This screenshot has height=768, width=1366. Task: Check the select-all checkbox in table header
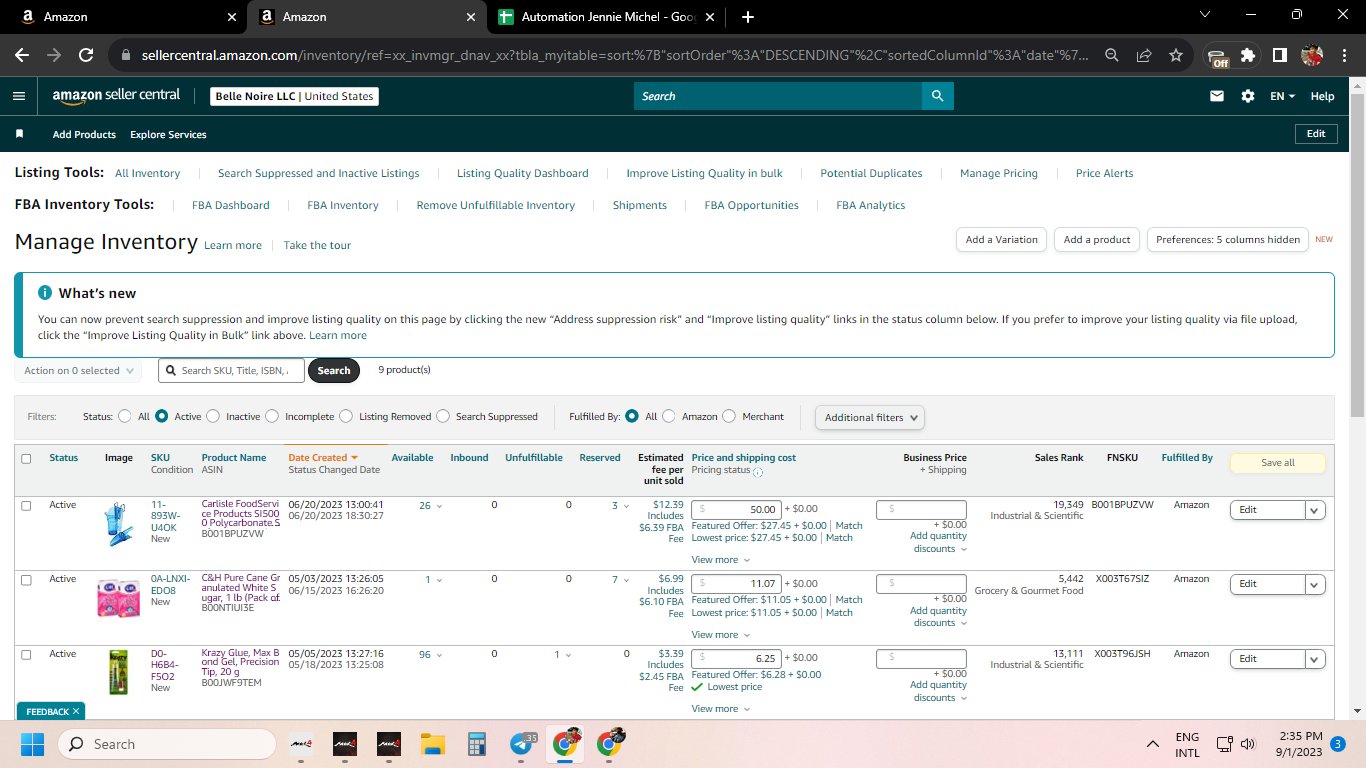tap(26, 459)
